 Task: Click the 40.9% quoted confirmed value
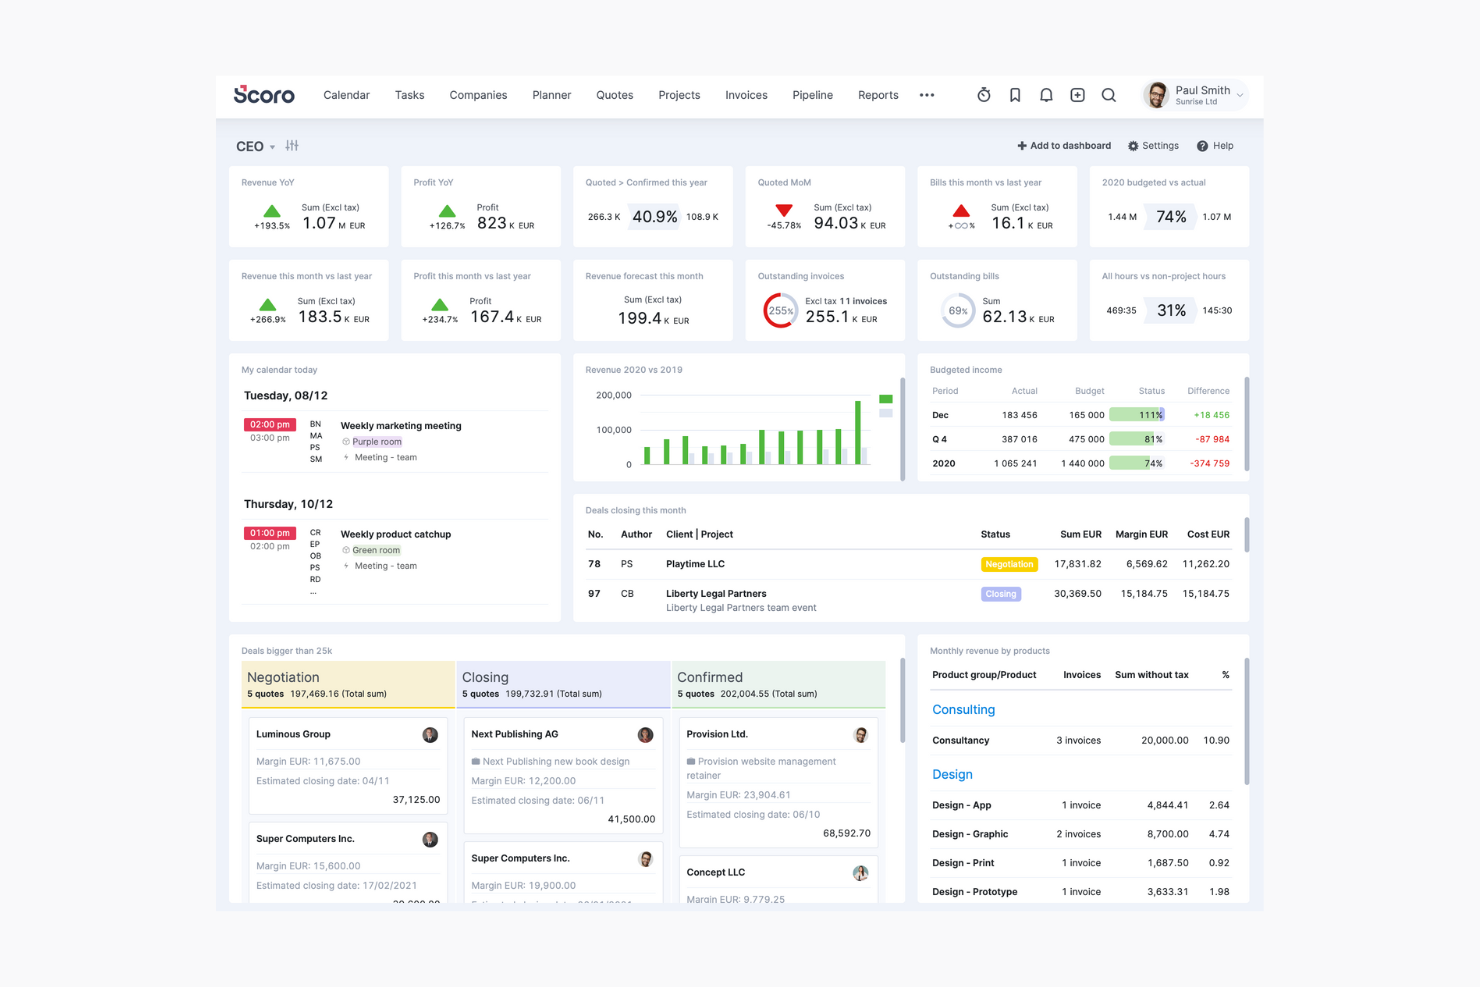(x=654, y=217)
